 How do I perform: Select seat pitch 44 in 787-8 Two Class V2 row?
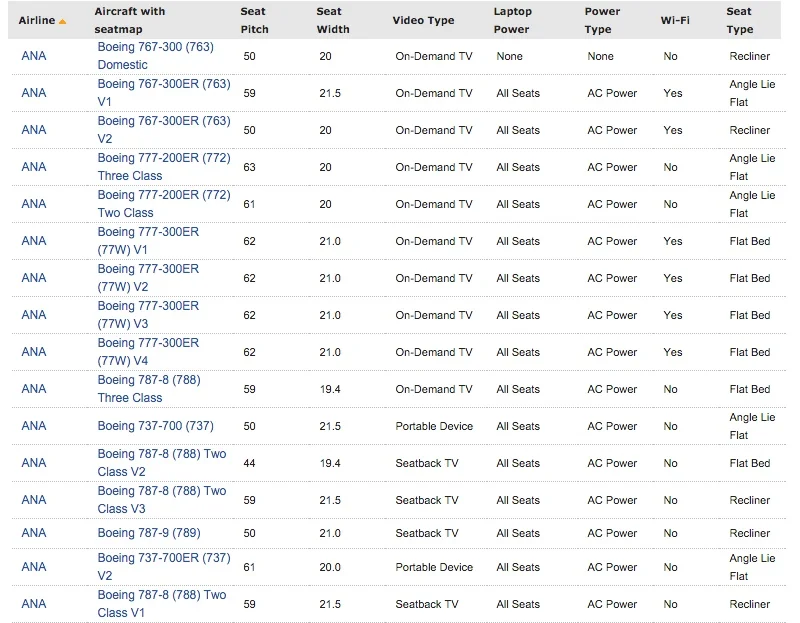point(249,463)
